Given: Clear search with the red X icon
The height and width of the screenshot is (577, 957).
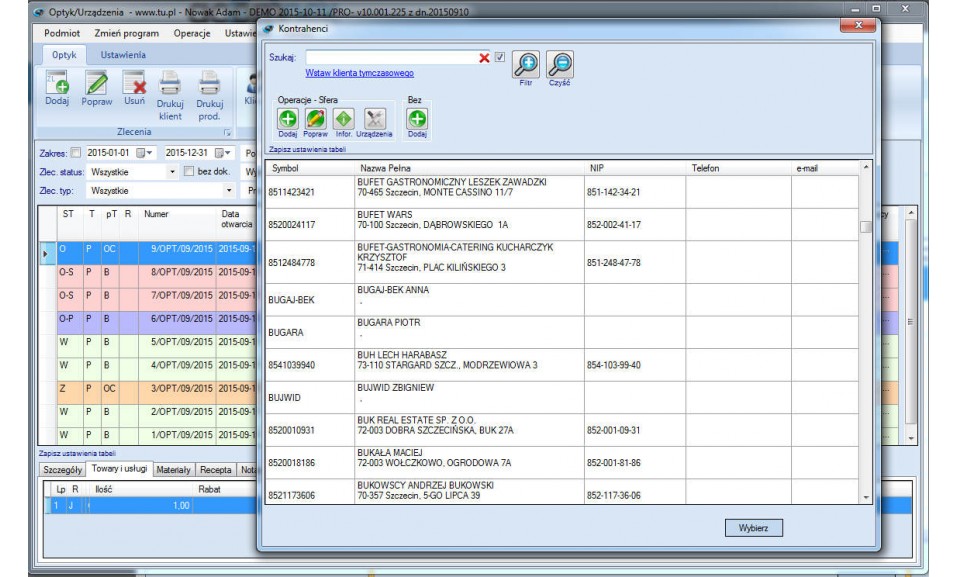Looking at the screenshot, I should [485, 58].
